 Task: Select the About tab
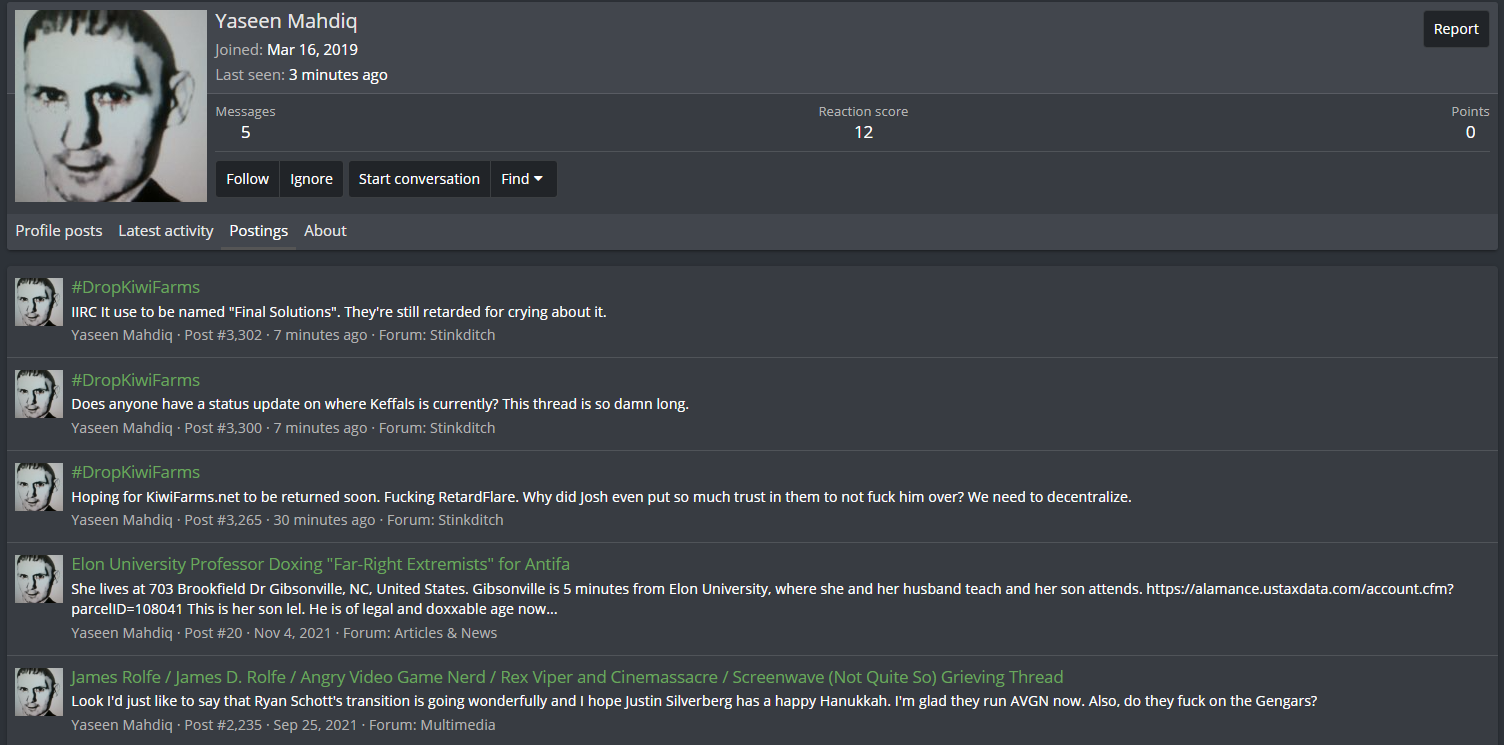click(325, 231)
